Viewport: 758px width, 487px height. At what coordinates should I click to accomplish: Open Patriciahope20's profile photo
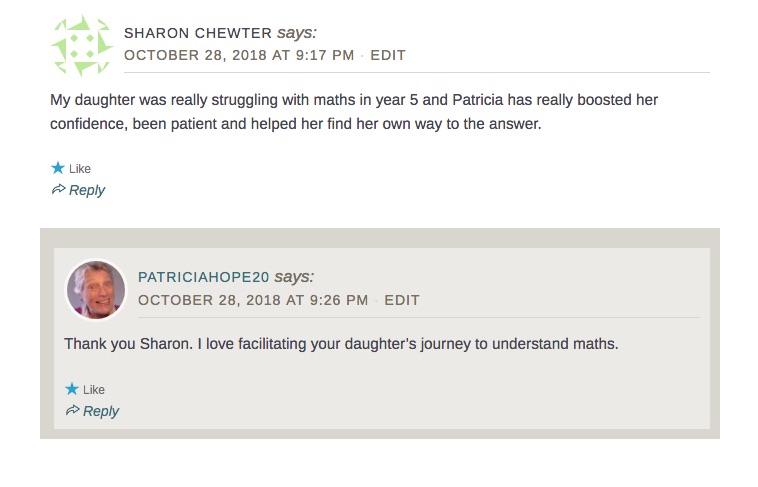[96, 290]
